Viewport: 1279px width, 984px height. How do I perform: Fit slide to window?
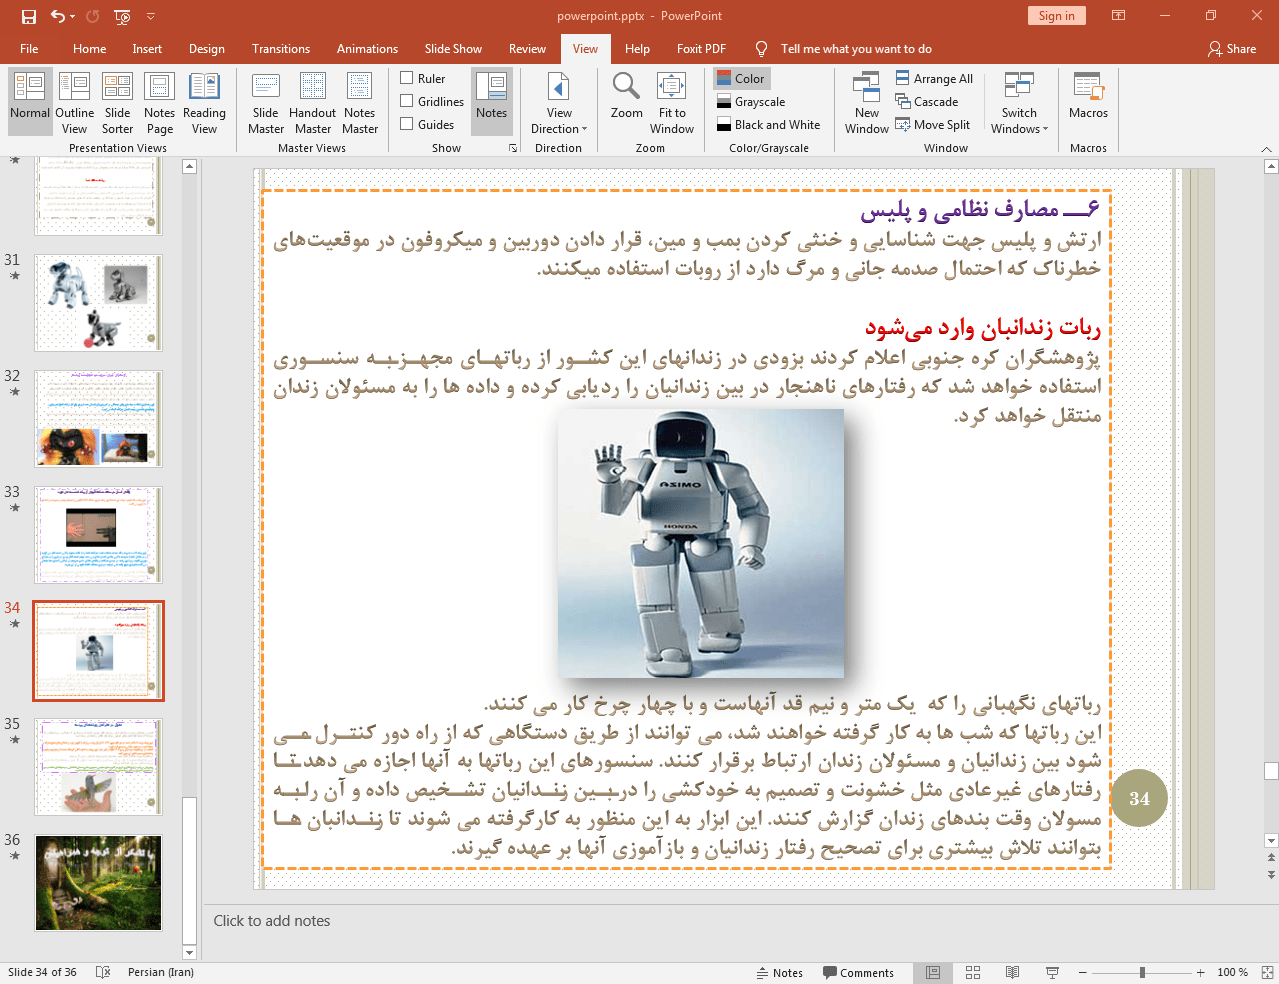coord(672,102)
